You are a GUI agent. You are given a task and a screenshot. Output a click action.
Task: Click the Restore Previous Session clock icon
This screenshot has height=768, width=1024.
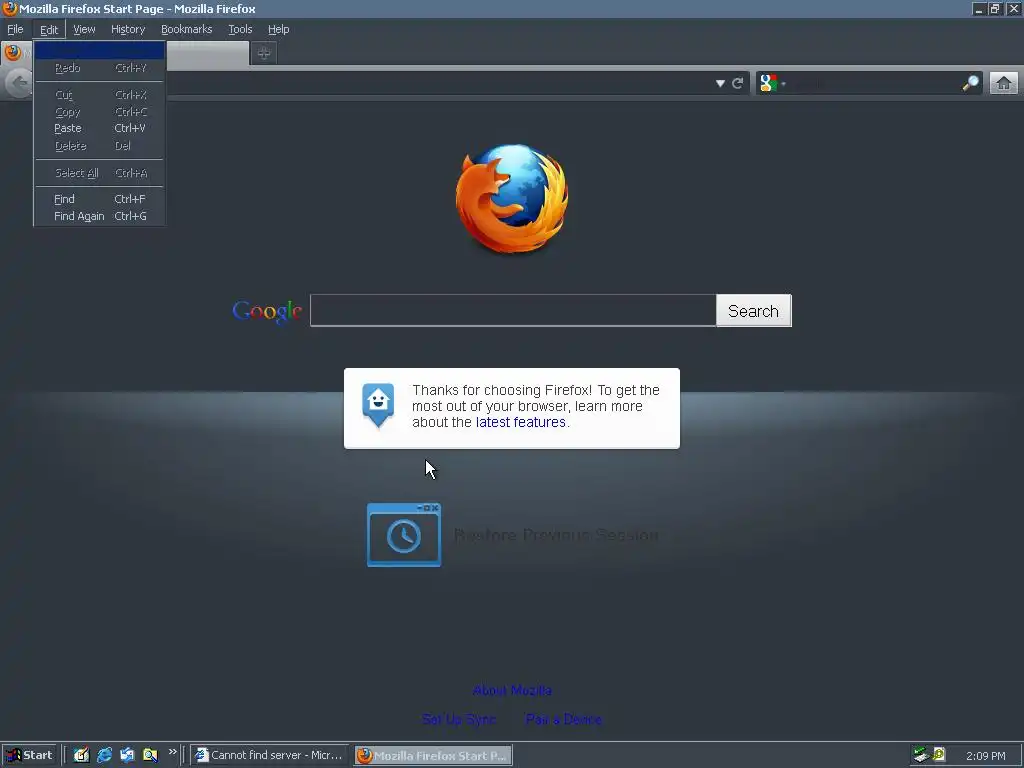point(404,535)
